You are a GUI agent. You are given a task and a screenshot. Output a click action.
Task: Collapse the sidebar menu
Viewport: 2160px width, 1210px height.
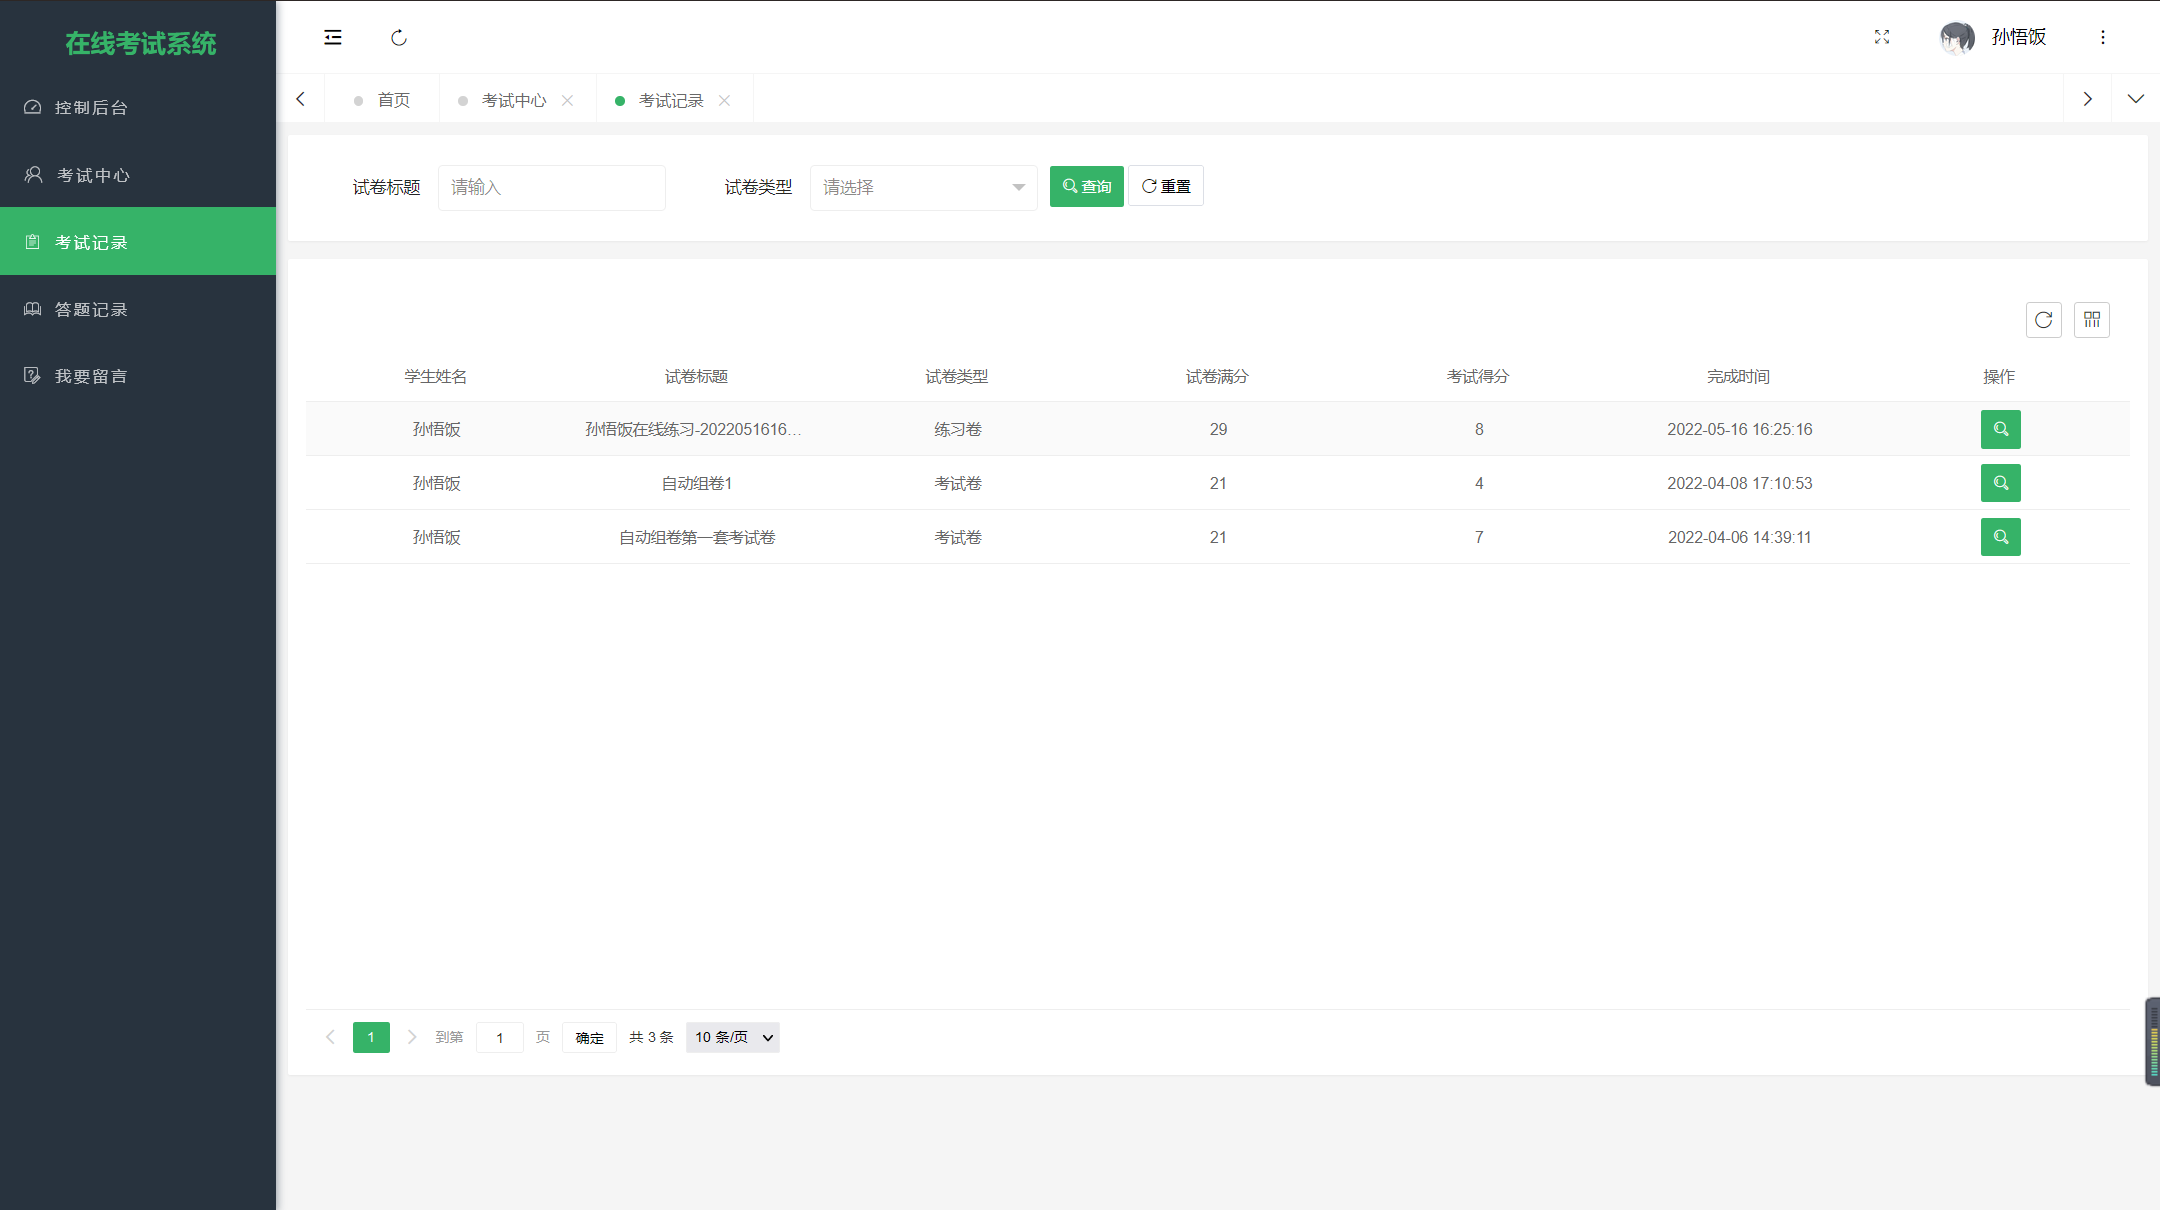point(333,37)
